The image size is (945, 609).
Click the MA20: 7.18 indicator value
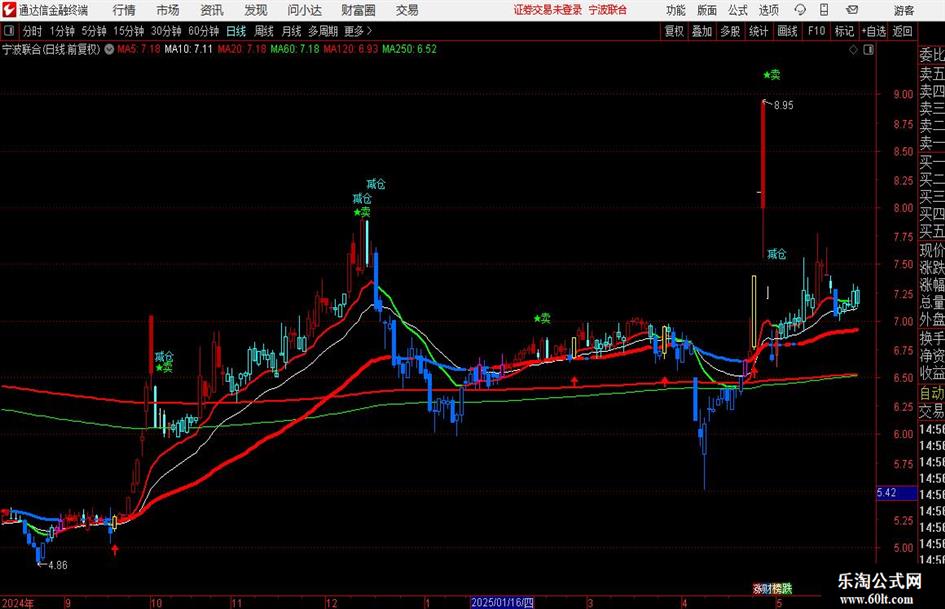(x=242, y=49)
